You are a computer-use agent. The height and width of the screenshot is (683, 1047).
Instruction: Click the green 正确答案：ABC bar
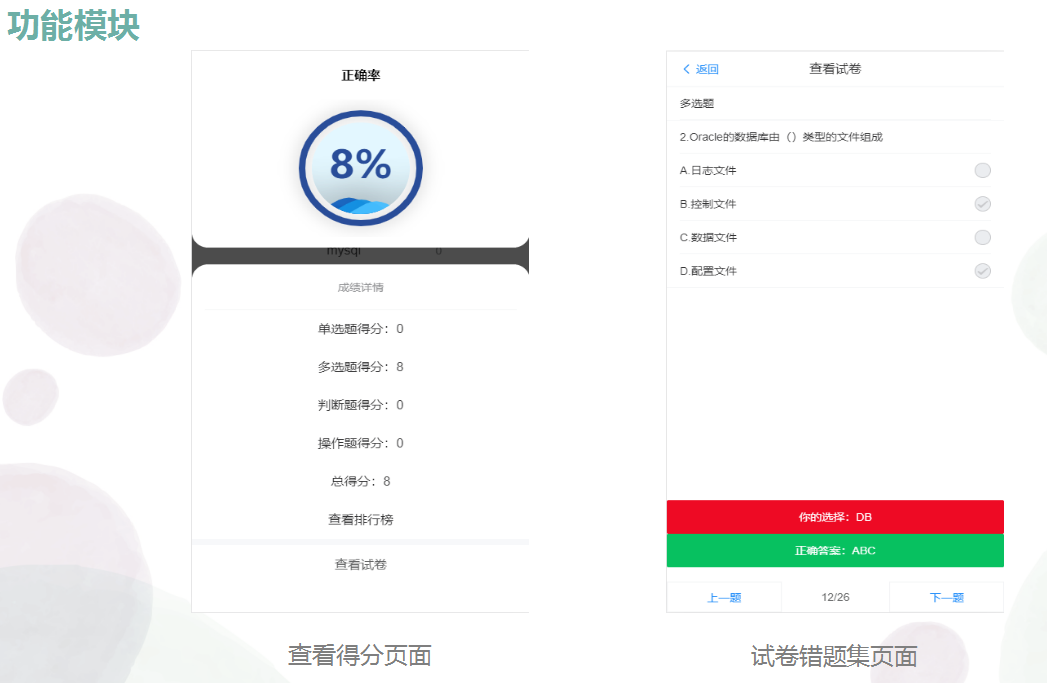point(835,551)
